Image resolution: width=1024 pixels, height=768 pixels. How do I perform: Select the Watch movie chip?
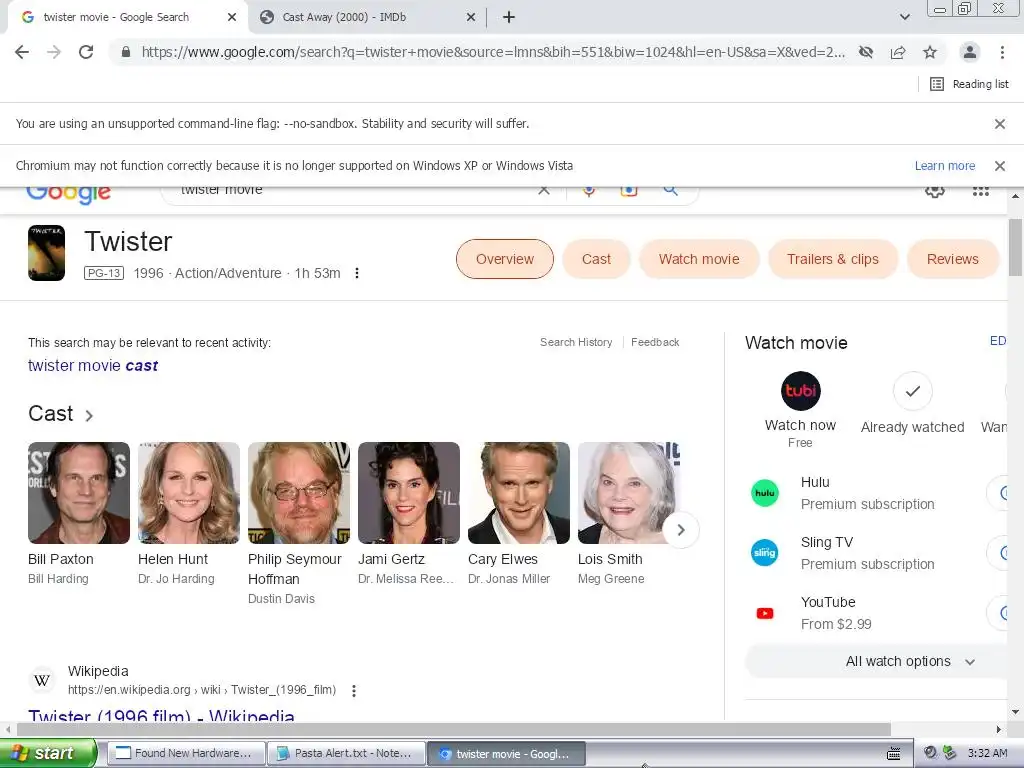click(699, 259)
